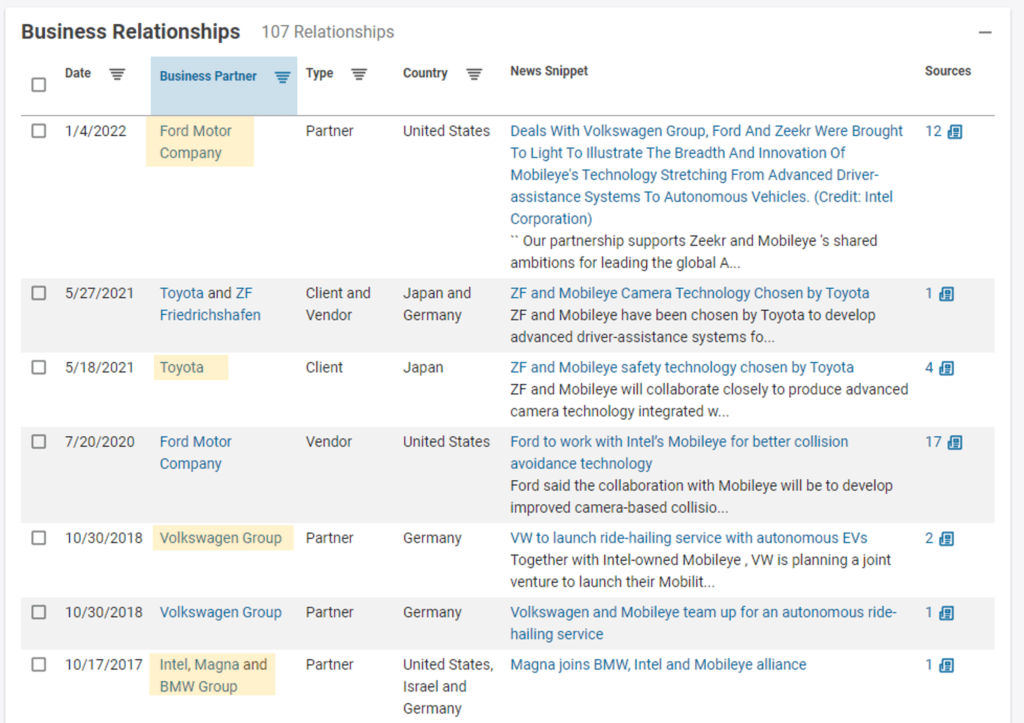Open 'VW to launch ride-hailing service' headline
Screen dimensions: 1024x723
(x=688, y=538)
